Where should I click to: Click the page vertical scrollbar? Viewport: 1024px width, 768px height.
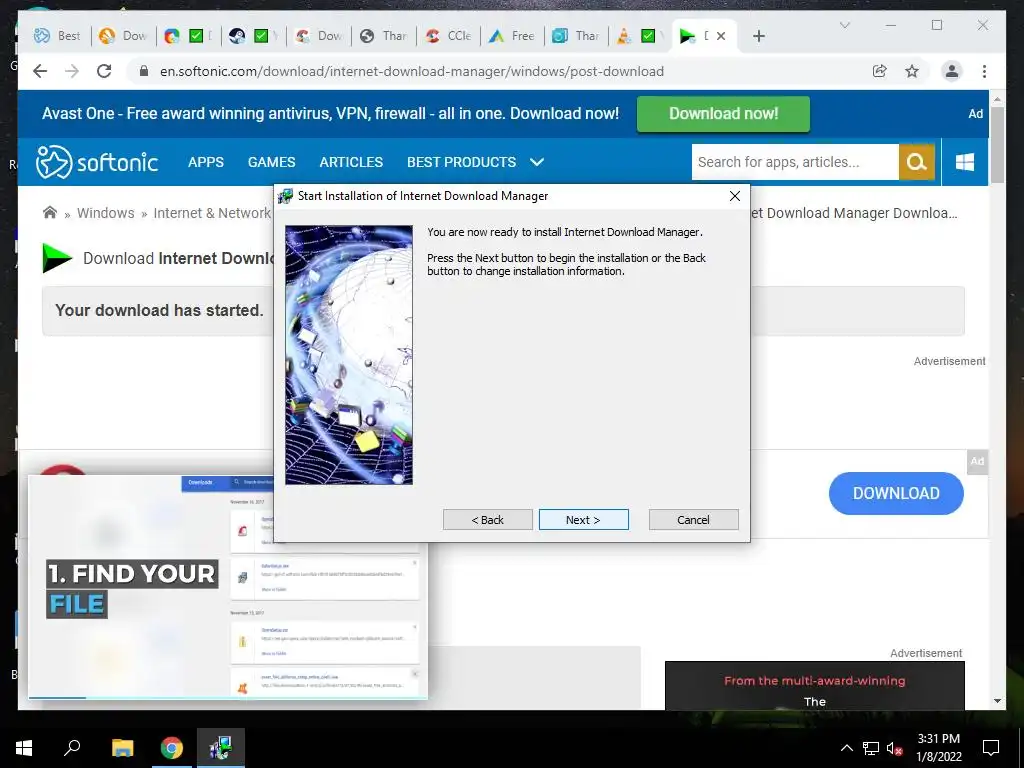[x=997, y=145]
